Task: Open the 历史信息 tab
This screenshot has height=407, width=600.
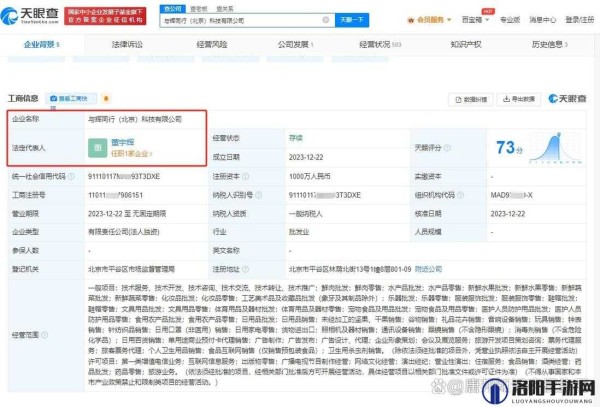Action: tap(549, 45)
